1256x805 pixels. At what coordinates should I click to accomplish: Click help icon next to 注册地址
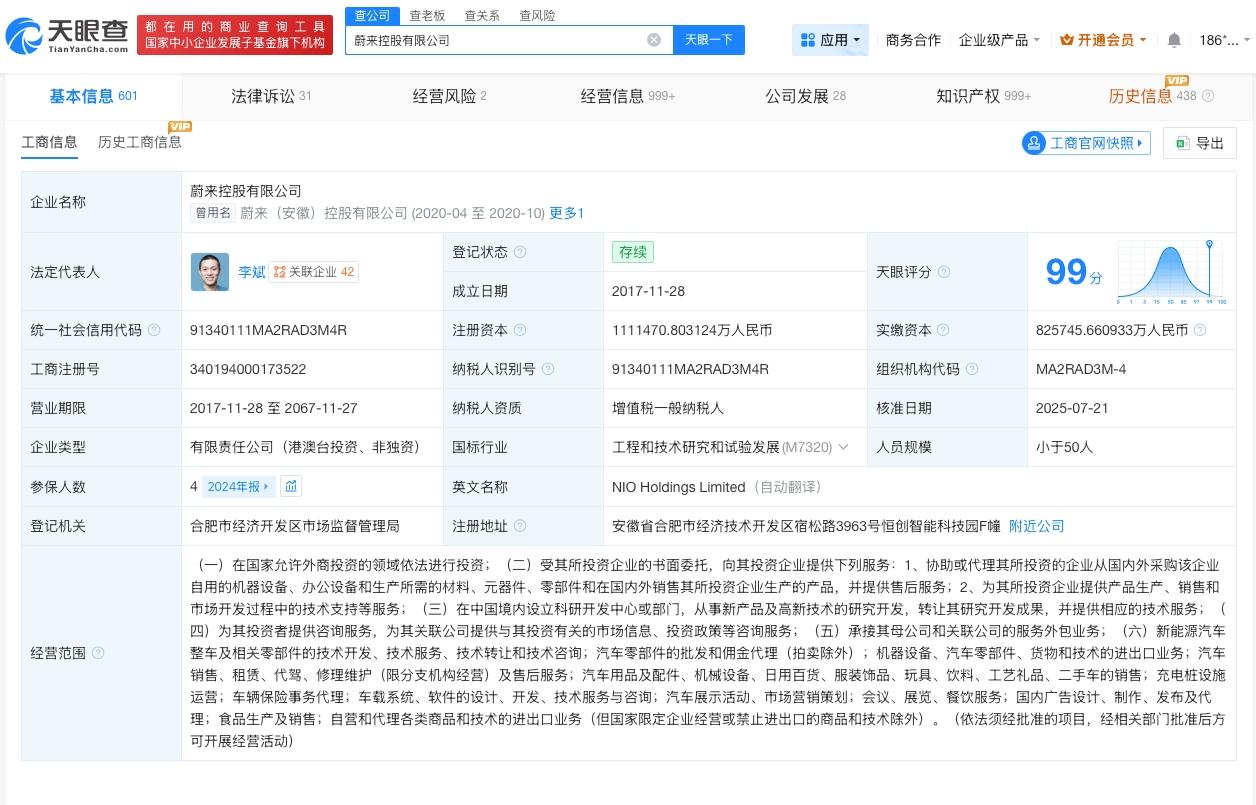[520, 526]
